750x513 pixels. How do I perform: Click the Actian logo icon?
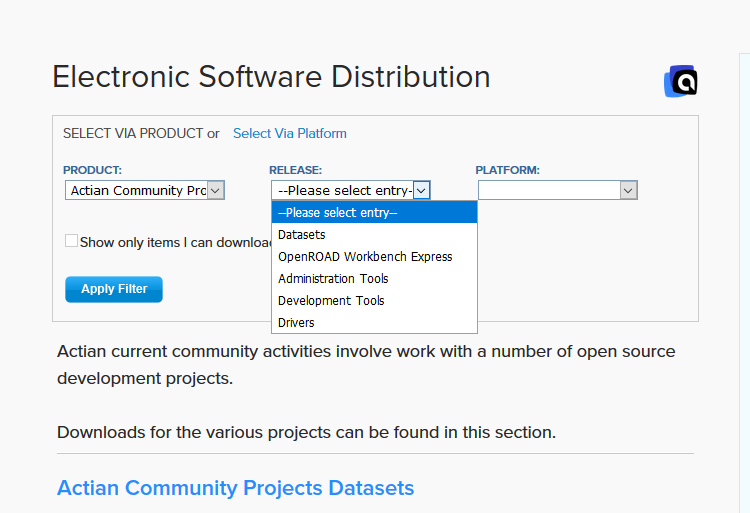pyautogui.click(x=681, y=81)
